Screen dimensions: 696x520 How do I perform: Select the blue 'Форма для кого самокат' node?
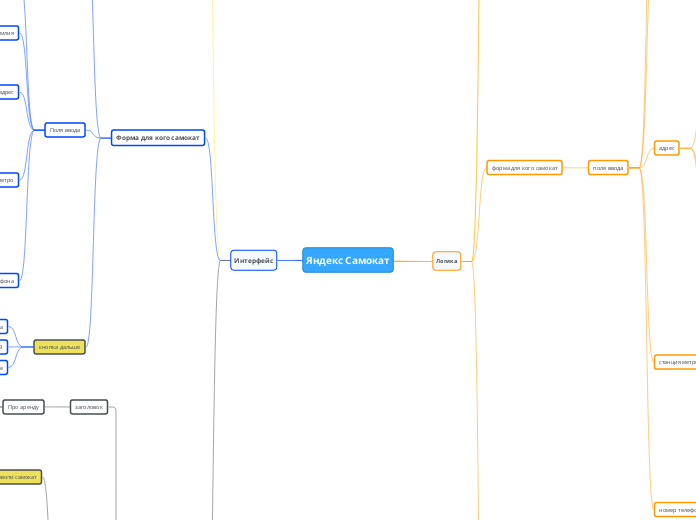click(x=158, y=138)
